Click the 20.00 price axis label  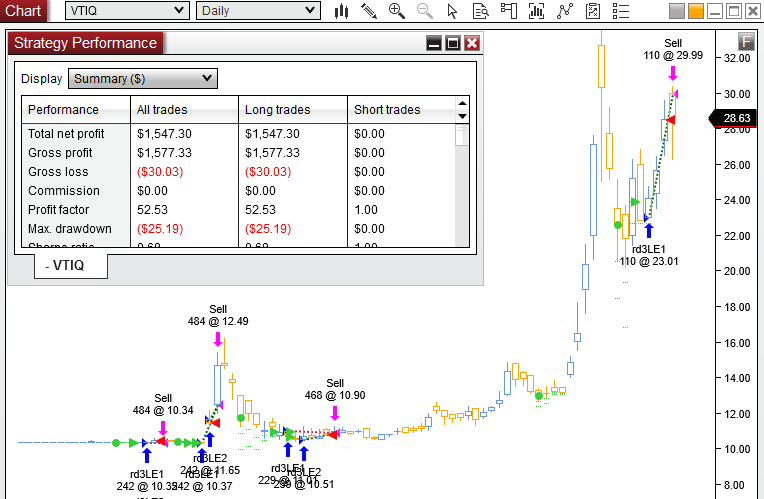pos(737,271)
